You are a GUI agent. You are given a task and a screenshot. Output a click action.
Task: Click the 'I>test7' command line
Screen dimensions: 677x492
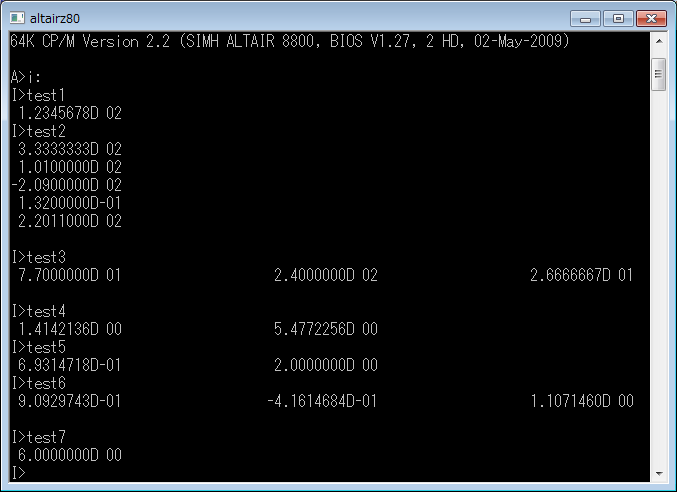click(38, 437)
